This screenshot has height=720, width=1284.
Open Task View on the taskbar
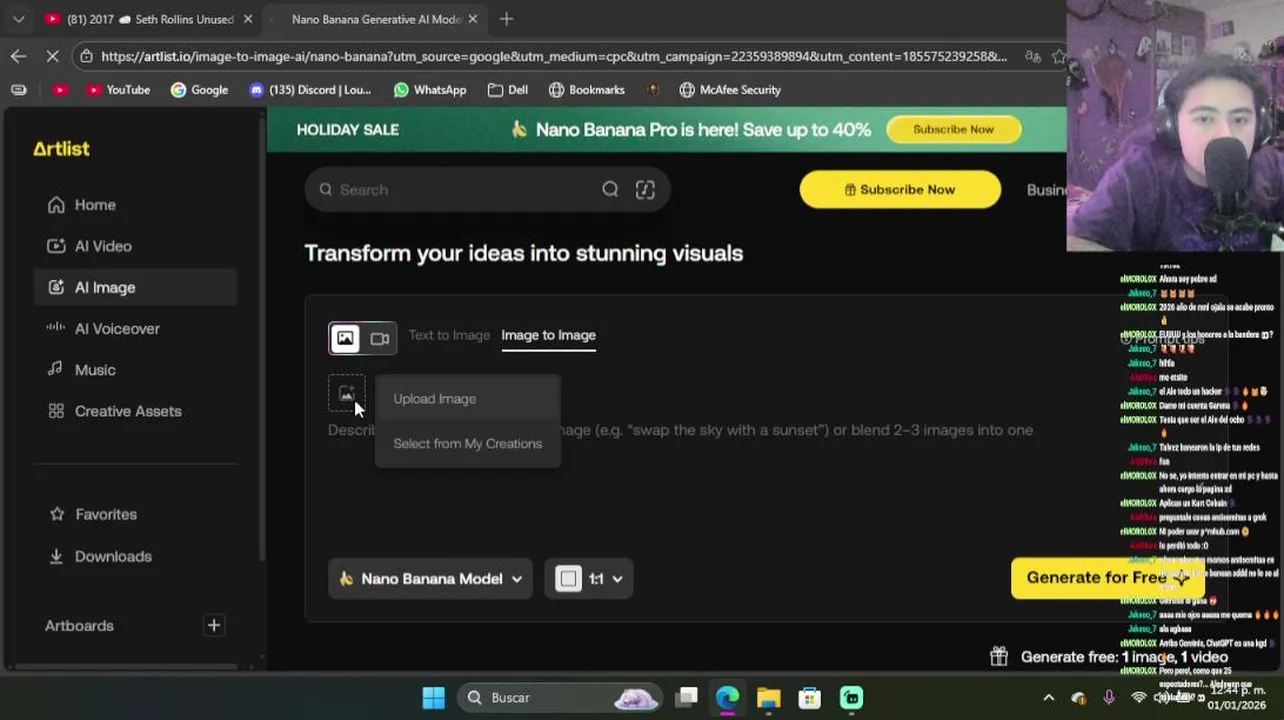point(686,697)
